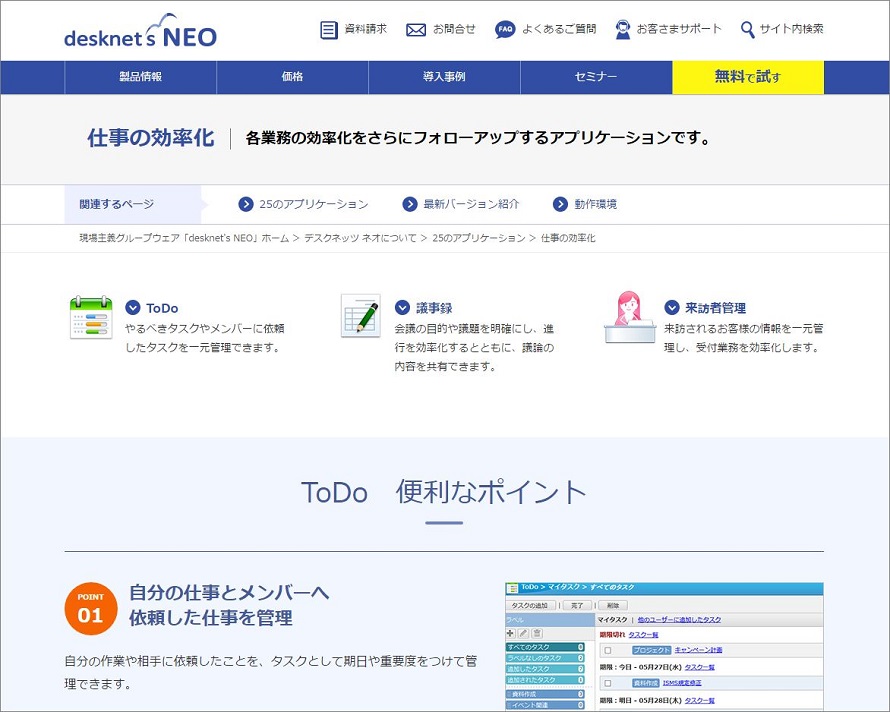Open the よくあるご質問 link
890x712 pixels.
pos(559,29)
